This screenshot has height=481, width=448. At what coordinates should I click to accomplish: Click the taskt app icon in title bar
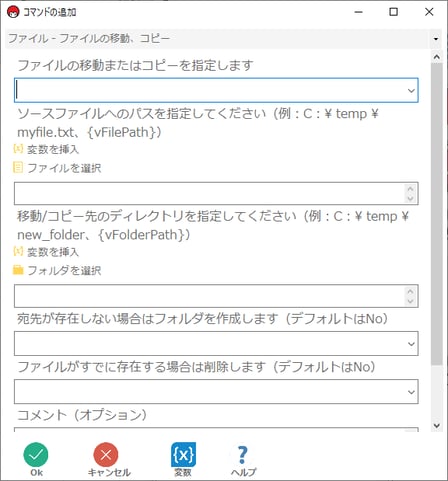13,12
